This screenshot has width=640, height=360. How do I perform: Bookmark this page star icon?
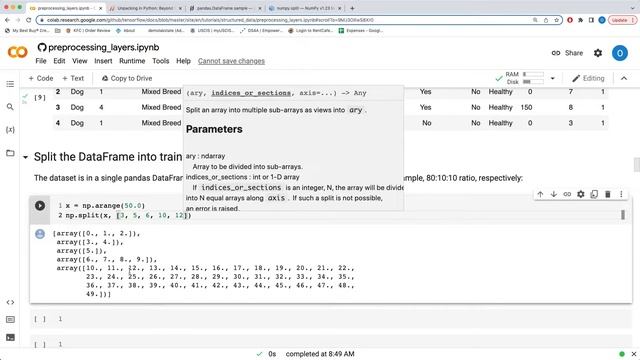[556, 20]
